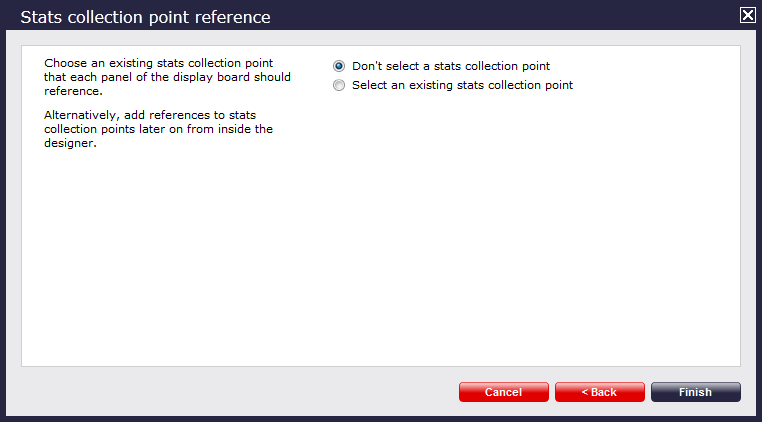Click the blank white space beneath the instructions text
Image resolution: width=762 pixels, height=422 pixels.
point(160,260)
